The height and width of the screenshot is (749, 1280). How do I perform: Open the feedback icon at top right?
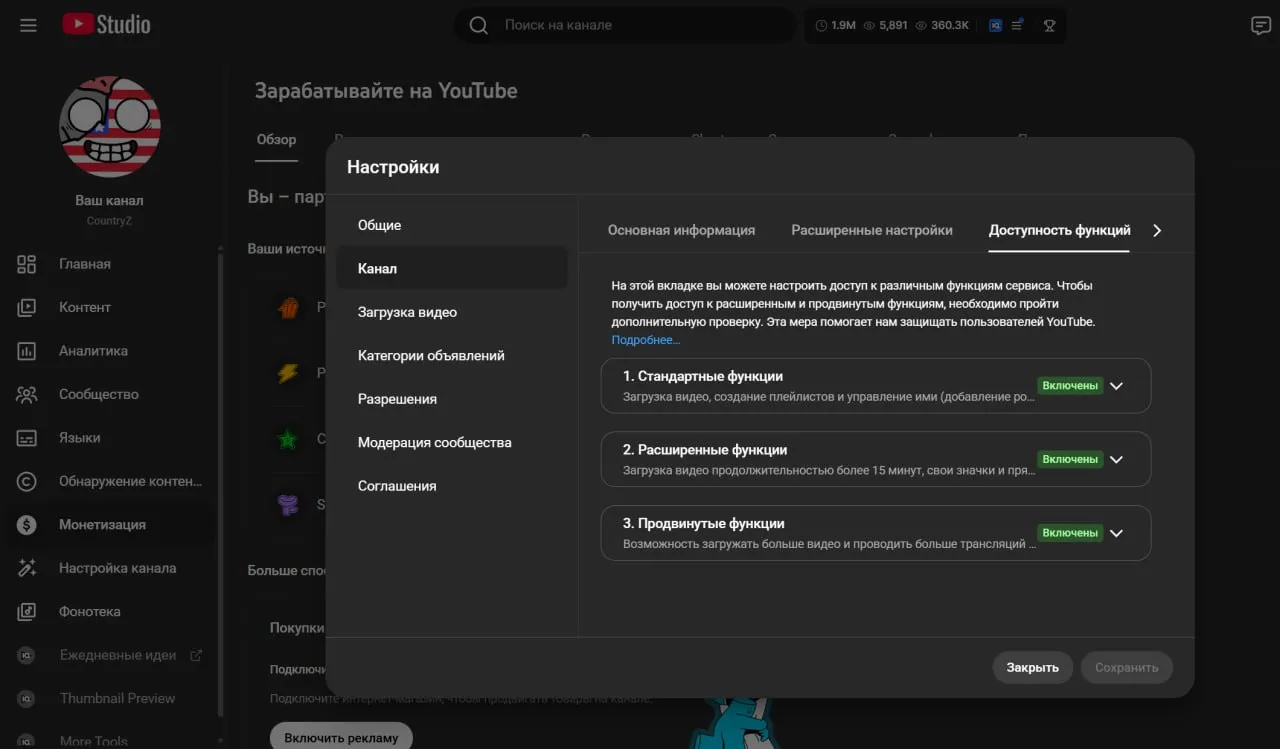[1261, 26]
